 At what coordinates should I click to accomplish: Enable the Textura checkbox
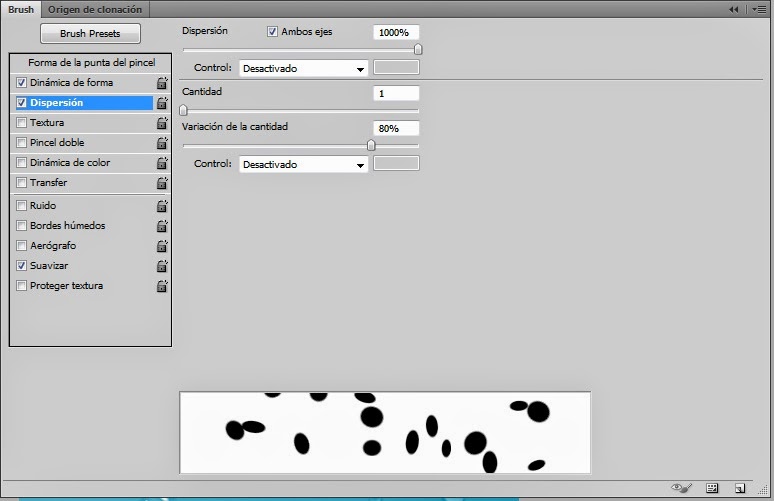pos(21,122)
